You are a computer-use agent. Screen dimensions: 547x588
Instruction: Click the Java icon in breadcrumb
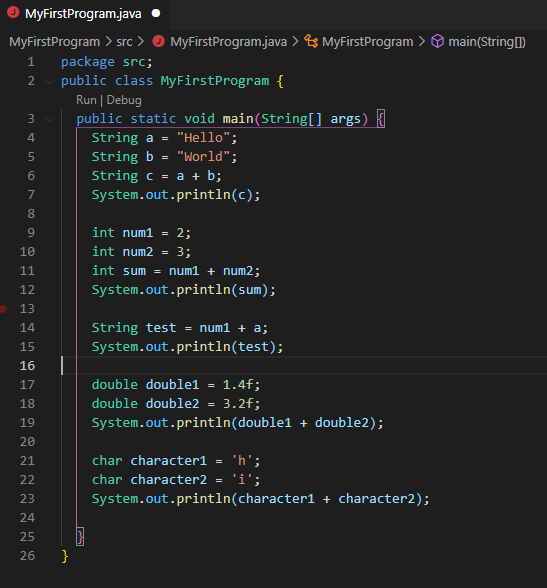[x=158, y=41]
